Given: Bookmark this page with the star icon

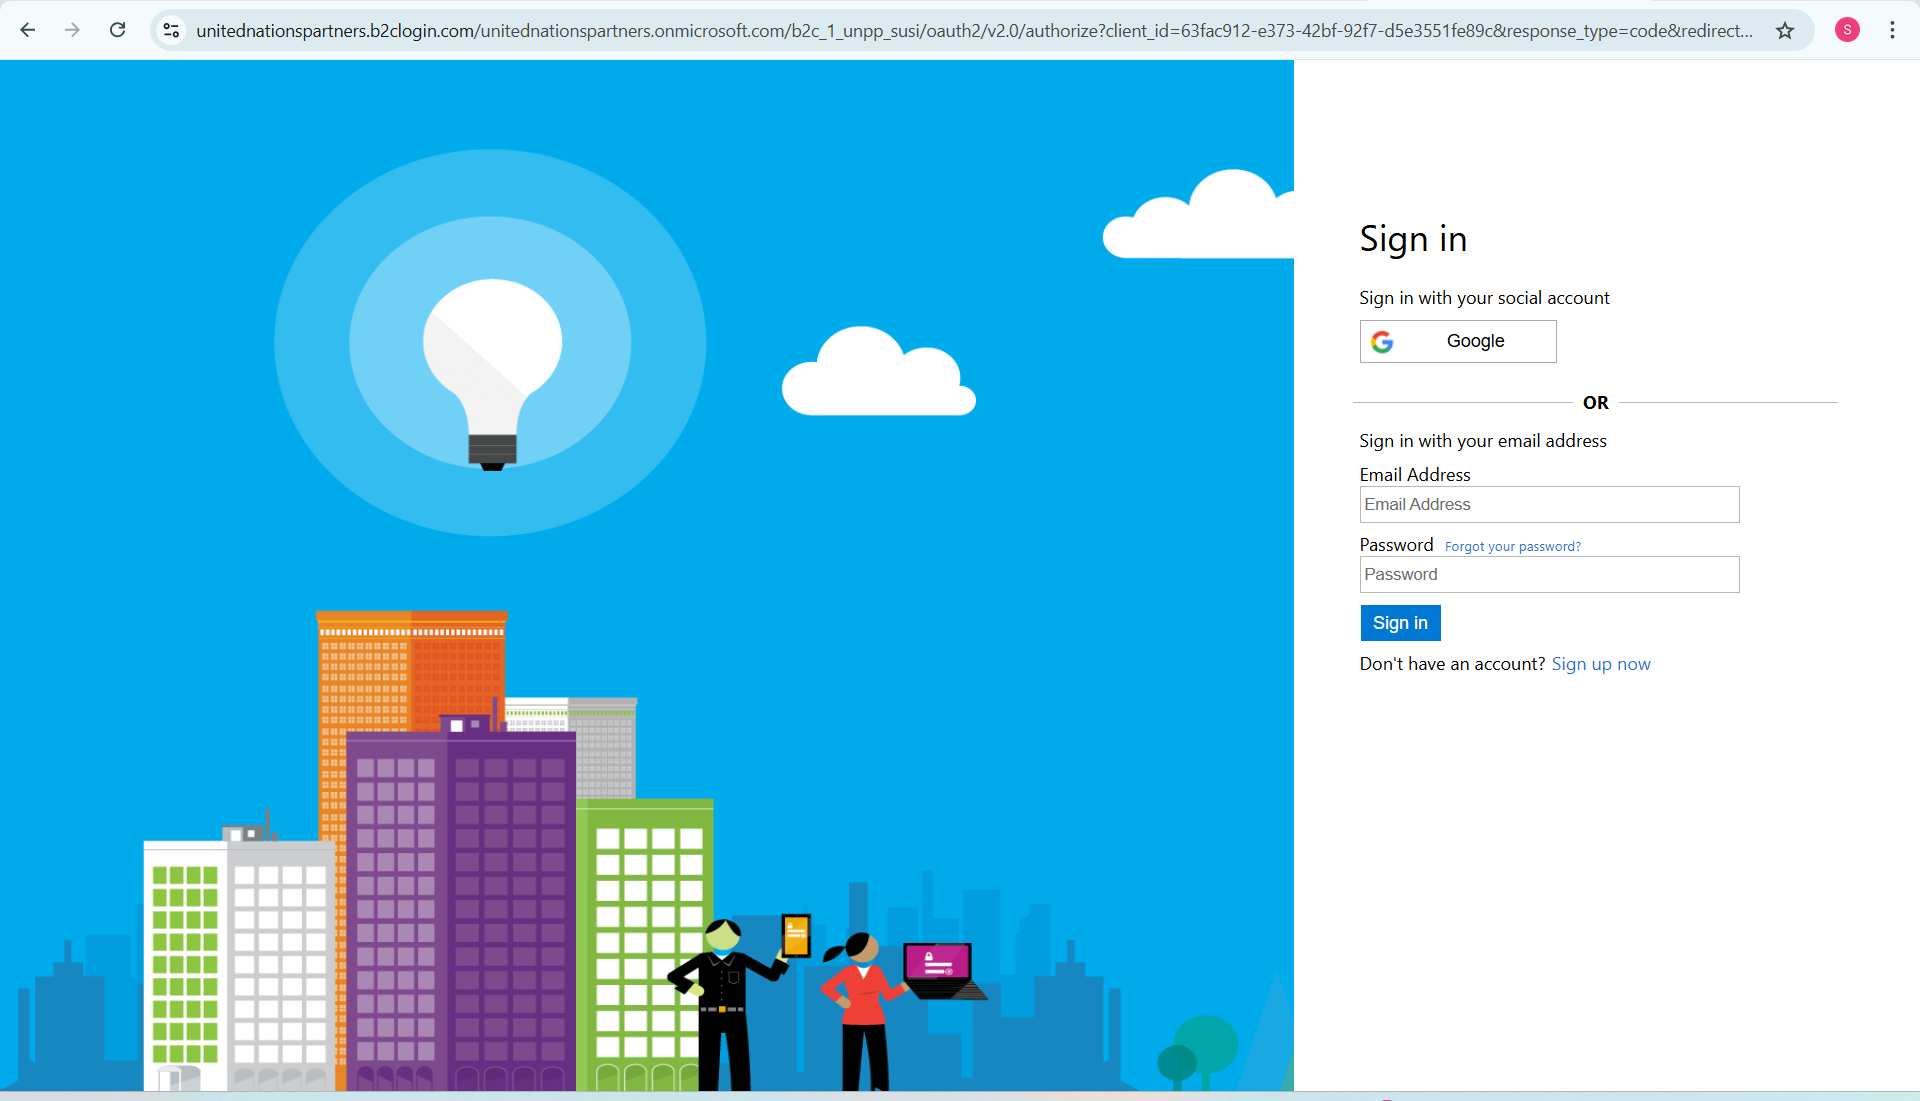Looking at the screenshot, I should (1785, 30).
